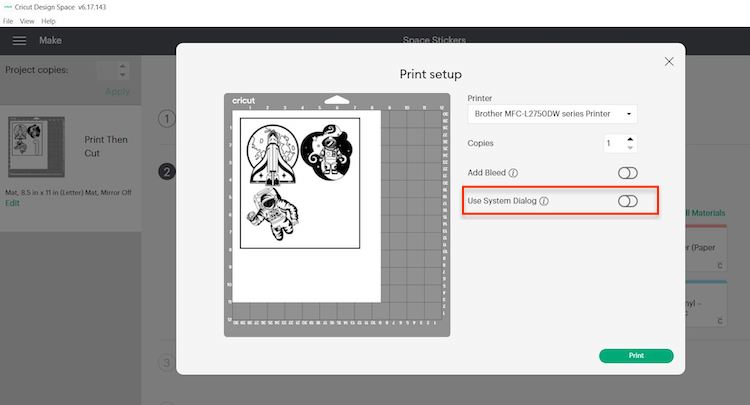Click the Make heading text

(50, 41)
